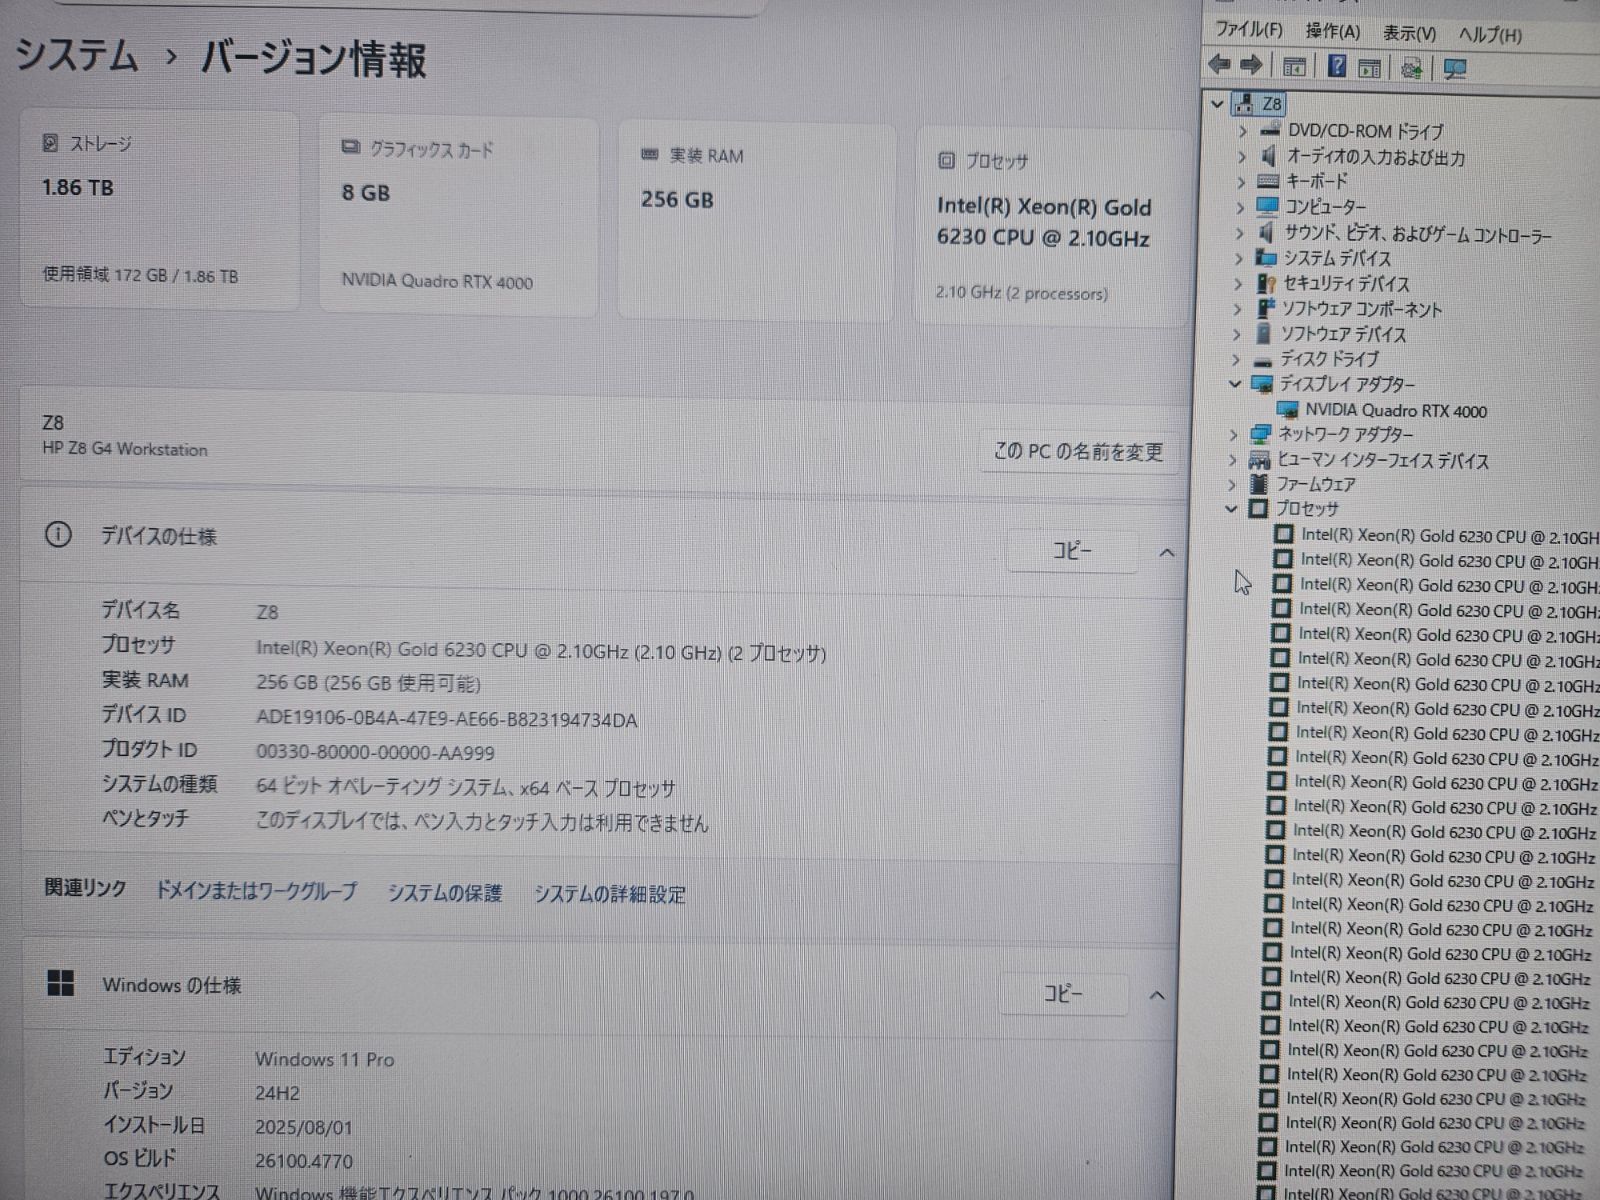Open the ファイル(F) menu
1600x1200 pixels.
[x=1248, y=30]
